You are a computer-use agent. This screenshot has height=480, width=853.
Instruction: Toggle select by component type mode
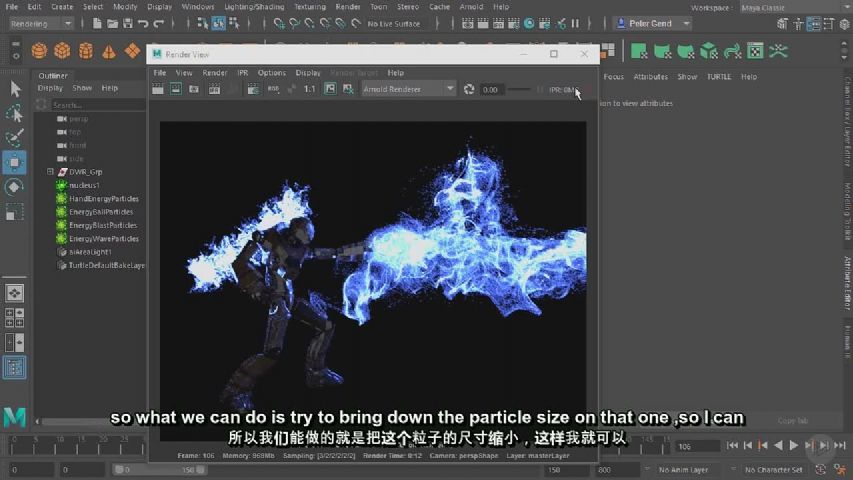coord(234,23)
